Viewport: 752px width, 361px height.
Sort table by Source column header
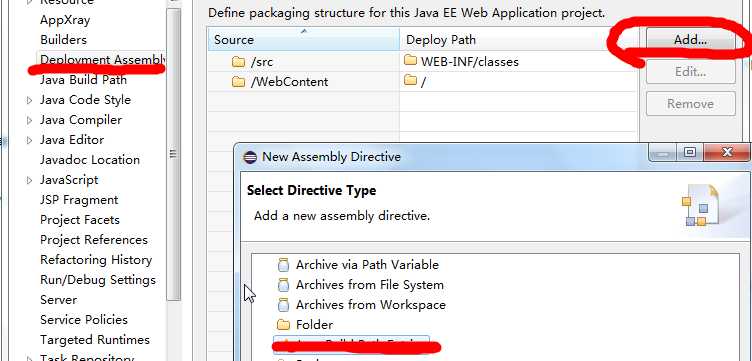click(x=304, y=39)
